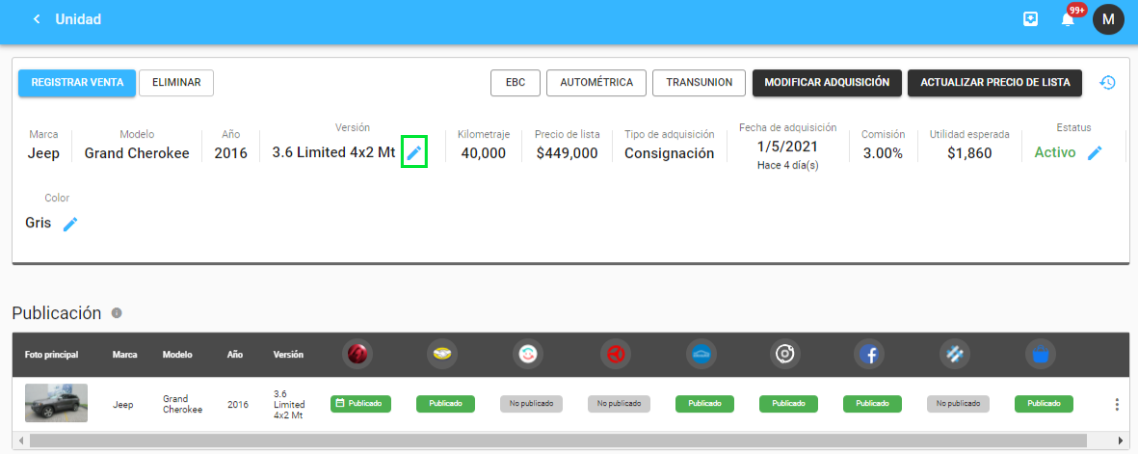The width and height of the screenshot is (1138, 454).
Task: Click the Unidad page title
Action: pyautogui.click(x=78, y=20)
